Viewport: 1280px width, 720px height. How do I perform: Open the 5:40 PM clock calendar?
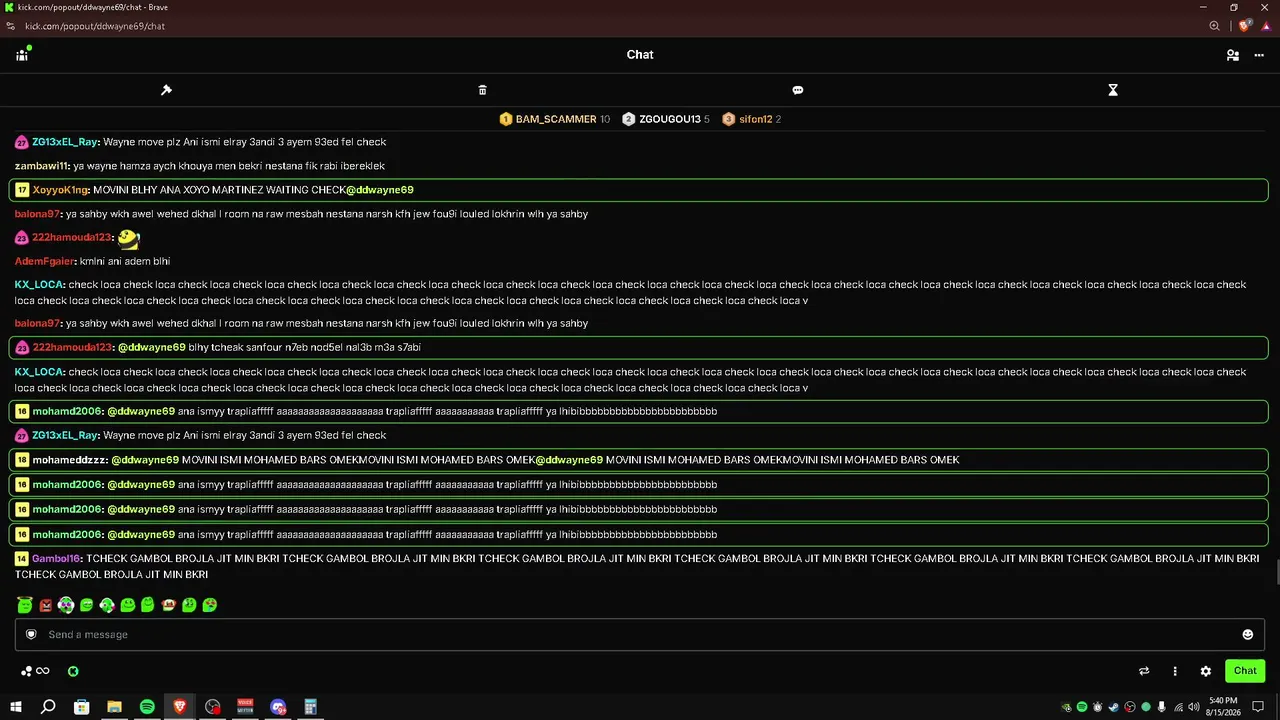1224,707
